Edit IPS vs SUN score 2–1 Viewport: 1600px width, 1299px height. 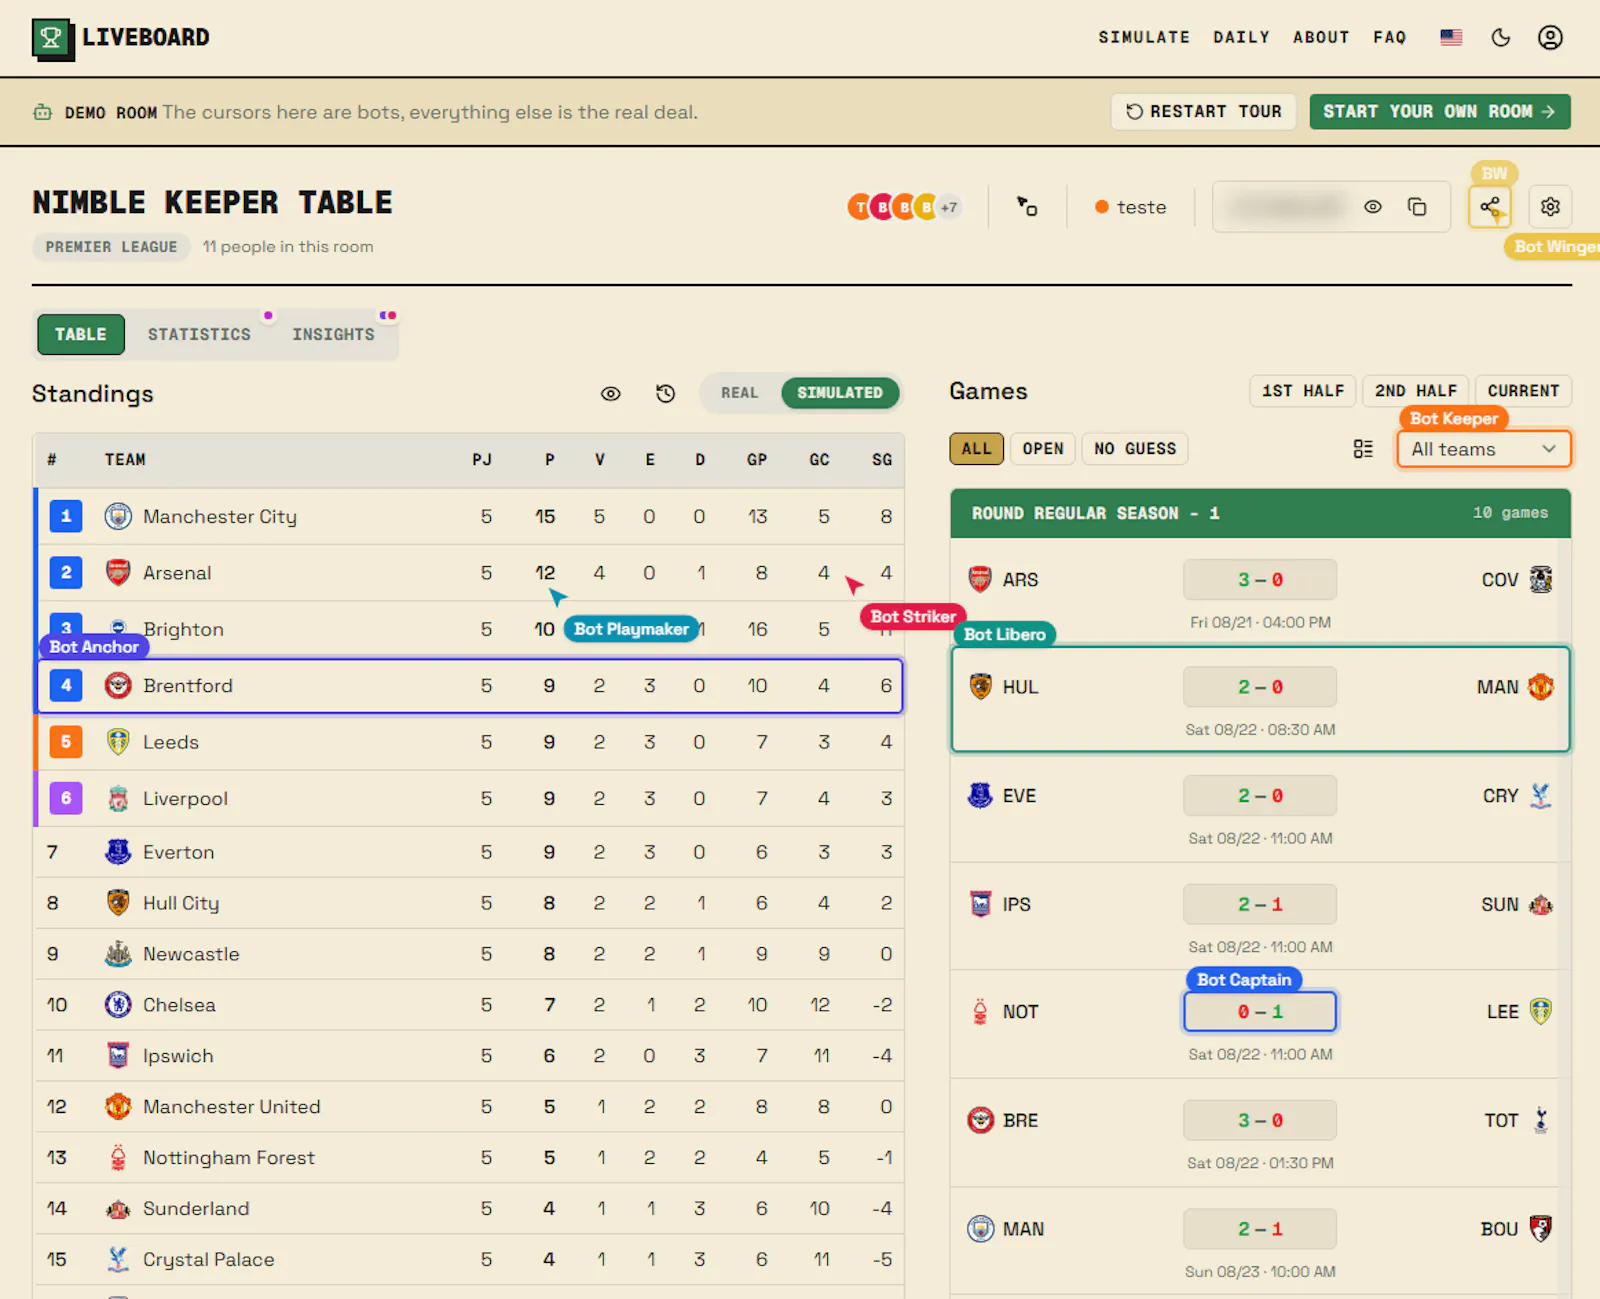[x=1260, y=904]
